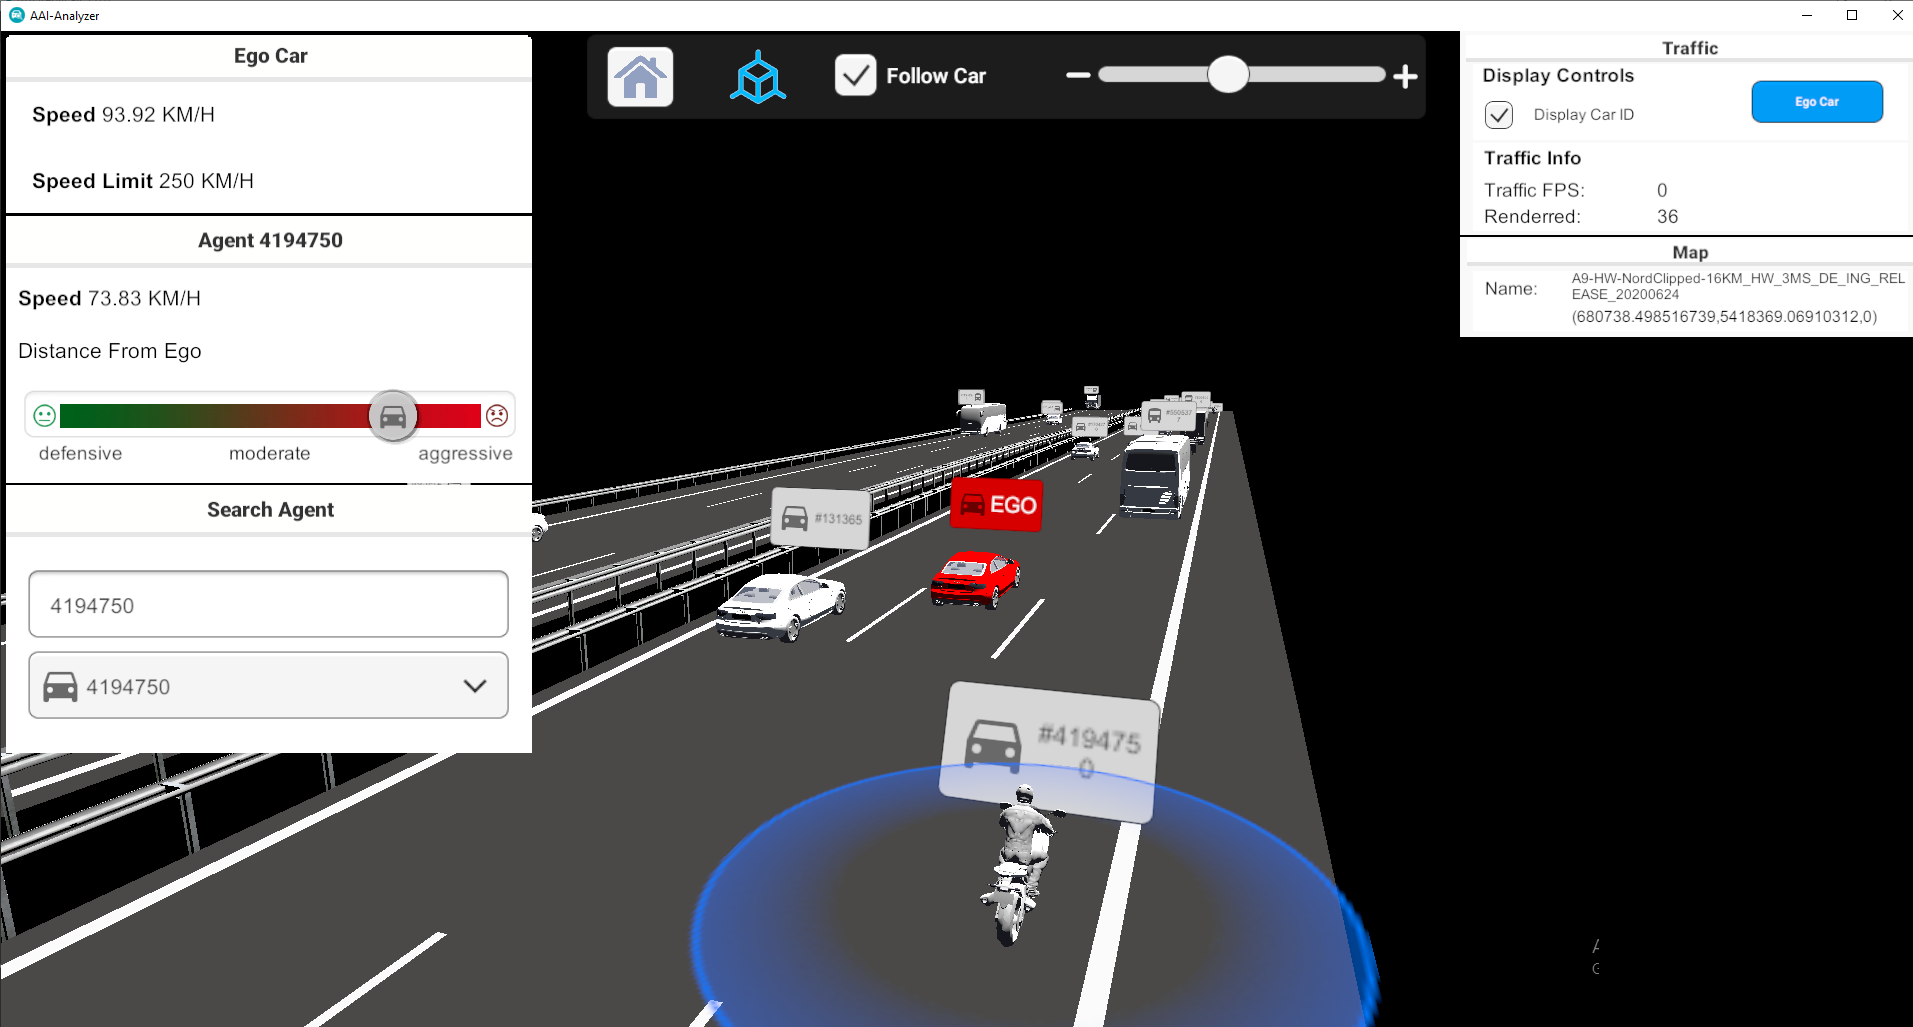Click the Ego Car panel header
1913x1027 pixels.
[270, 56]
